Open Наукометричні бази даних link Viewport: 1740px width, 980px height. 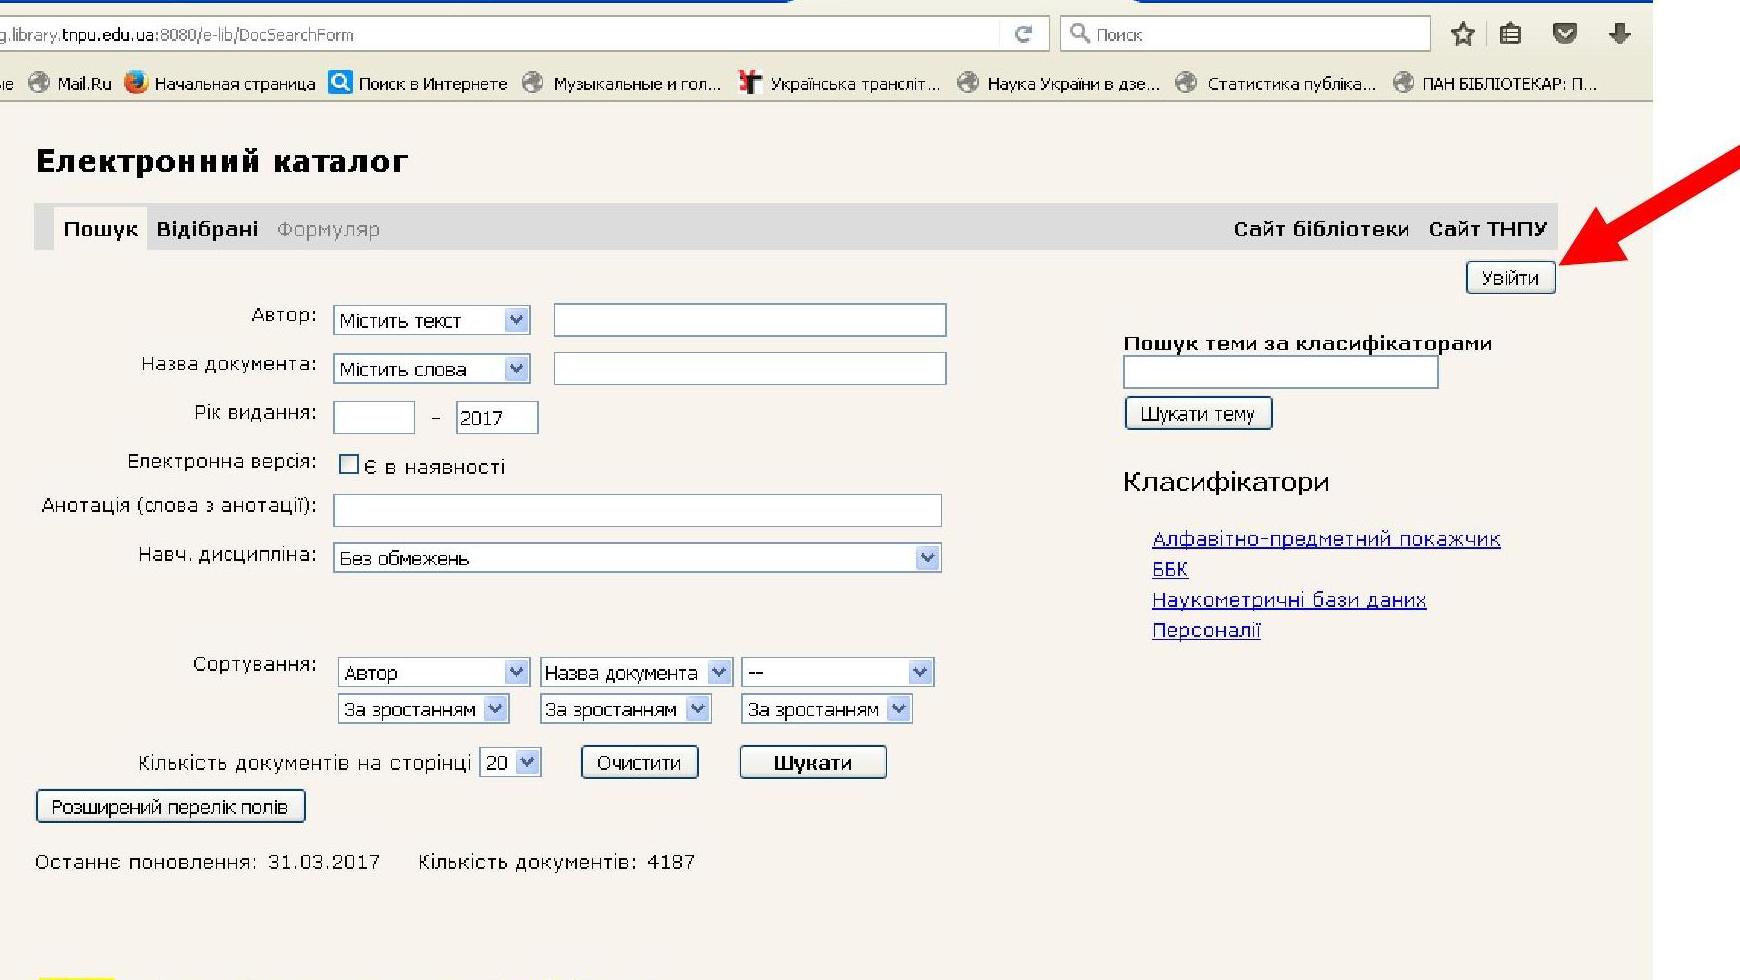[x=1289, y=600]
